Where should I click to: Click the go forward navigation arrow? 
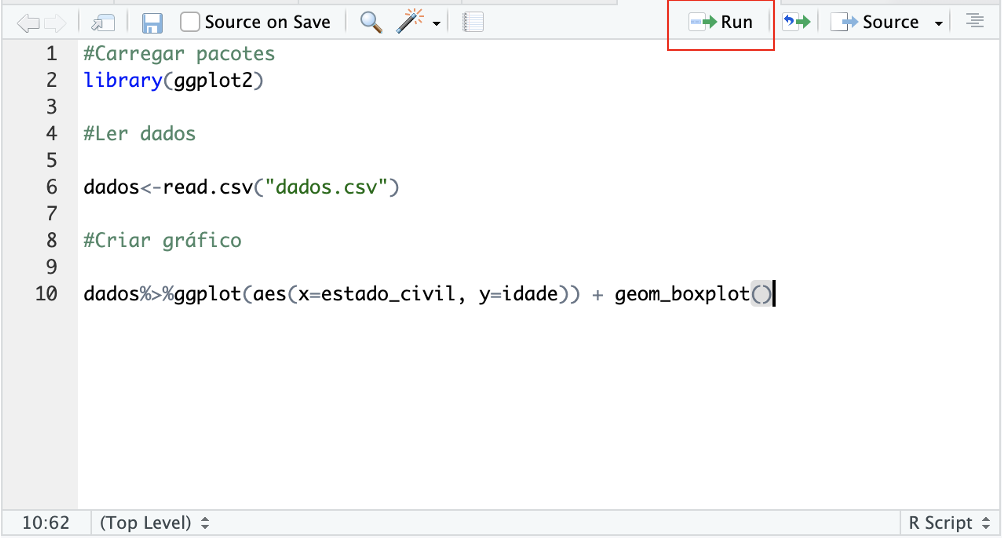point(55,22)
